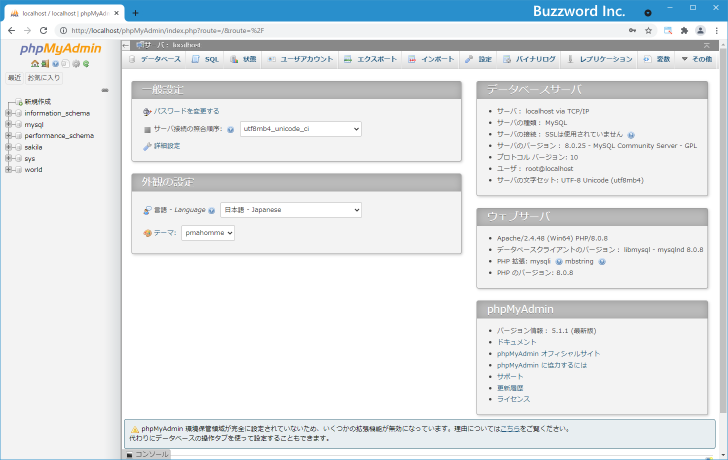Image resolution: width=728 pixels, height=460 pixels.
Task: Click the サポート link
Action: point(510,376)
